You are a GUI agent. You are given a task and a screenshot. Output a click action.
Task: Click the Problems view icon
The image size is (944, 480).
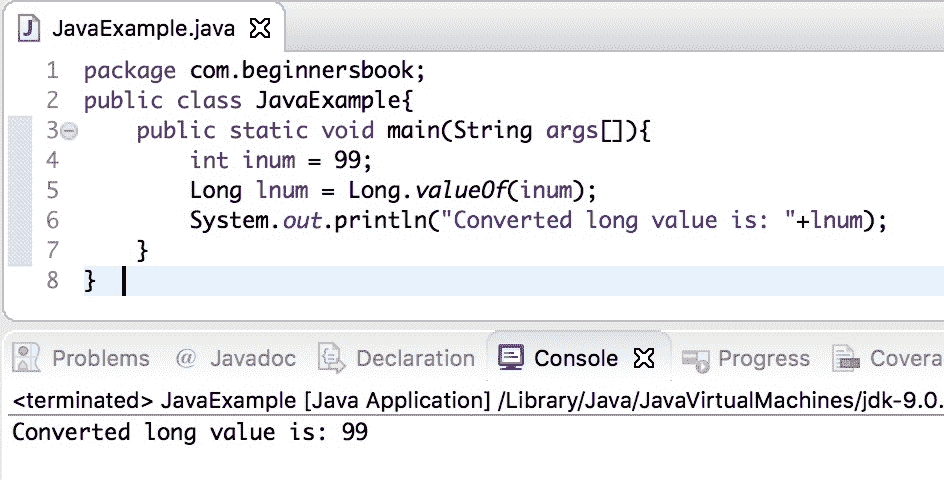28,358
